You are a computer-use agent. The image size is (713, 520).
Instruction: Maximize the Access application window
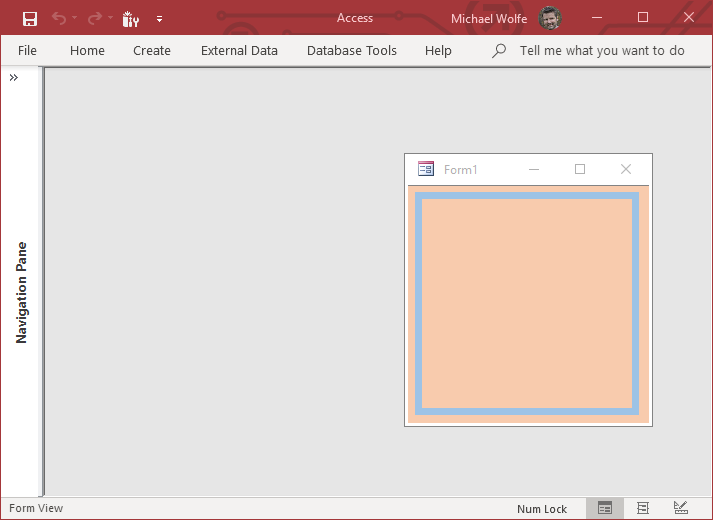point(643,17)
